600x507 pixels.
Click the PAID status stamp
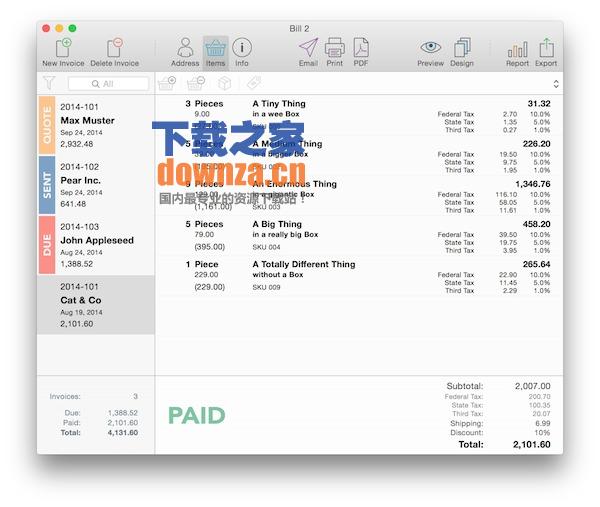[197, 416]
